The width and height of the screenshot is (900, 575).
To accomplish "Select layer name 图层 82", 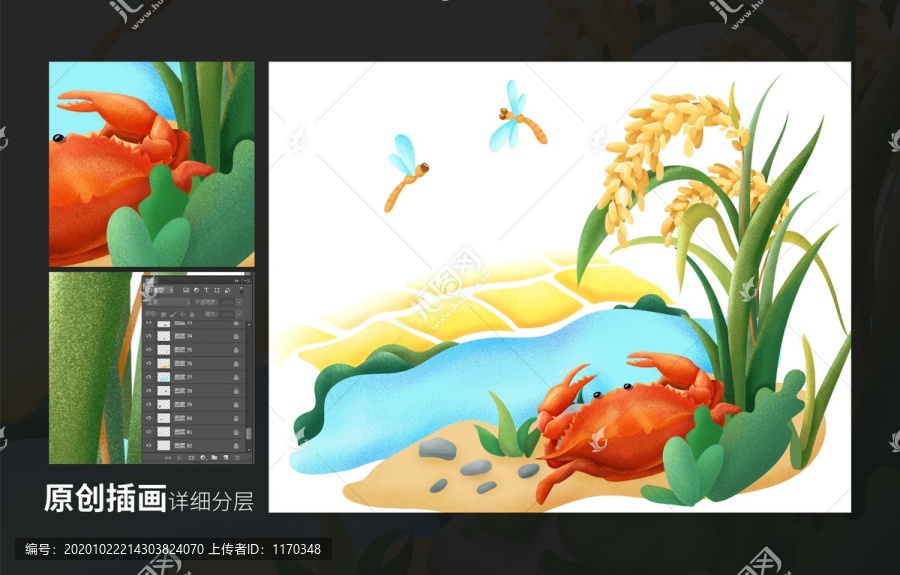I will 183,446.
